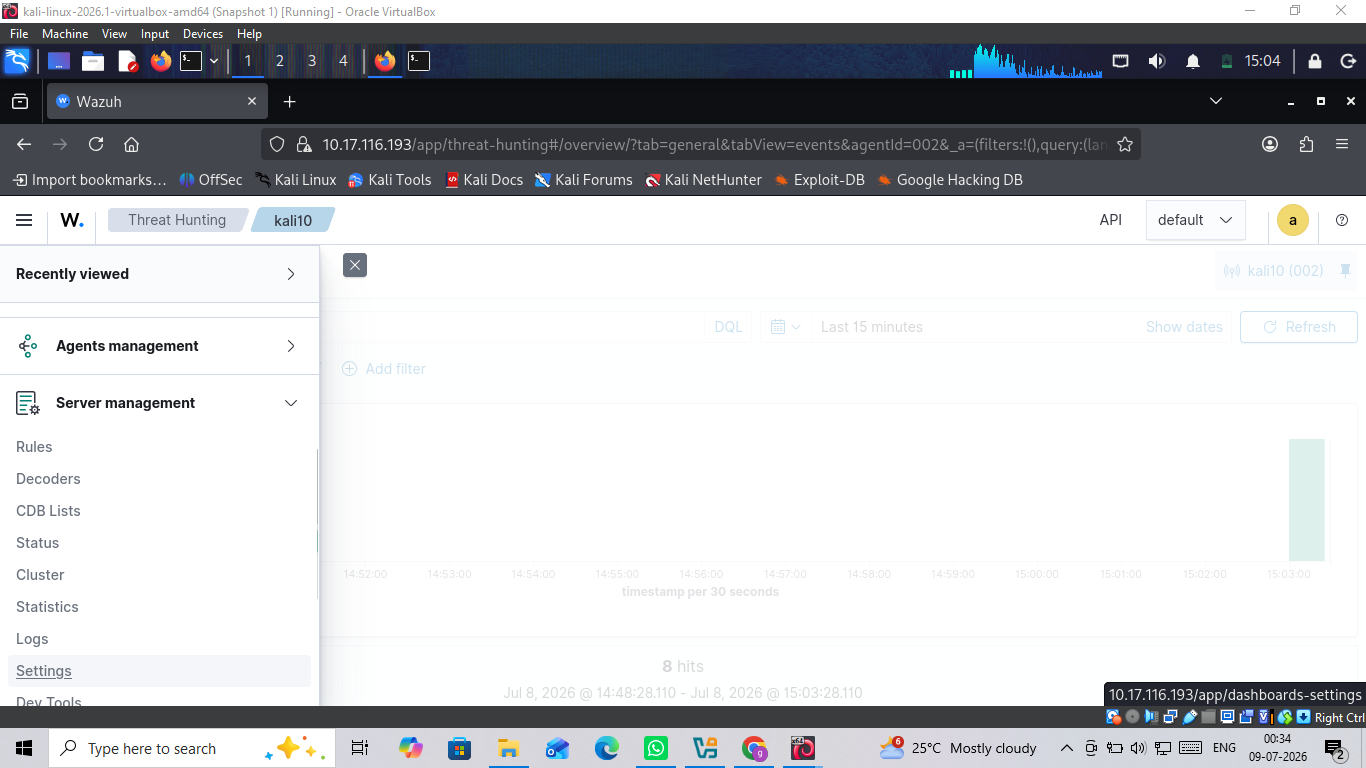Open the VirtualBox Machine menu
The image size is (1366, 768).
pyautogui.click(x=65, y=34)
